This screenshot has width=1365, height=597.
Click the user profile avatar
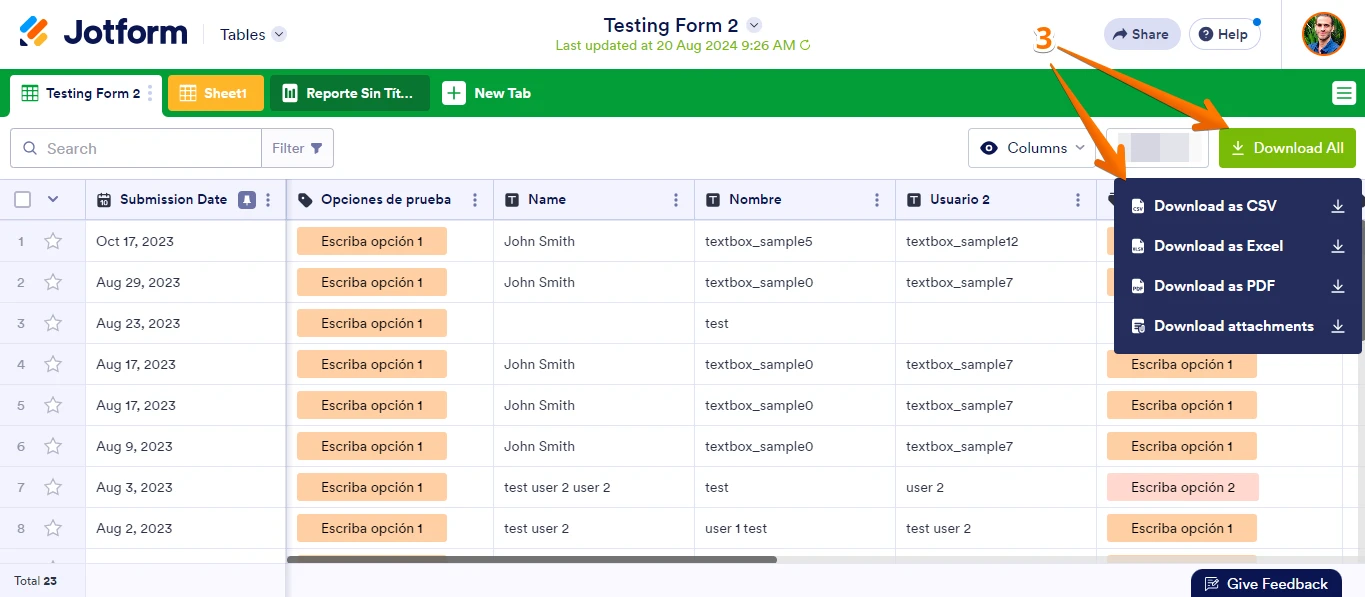pyautogui.click(x=1323, y=34)
